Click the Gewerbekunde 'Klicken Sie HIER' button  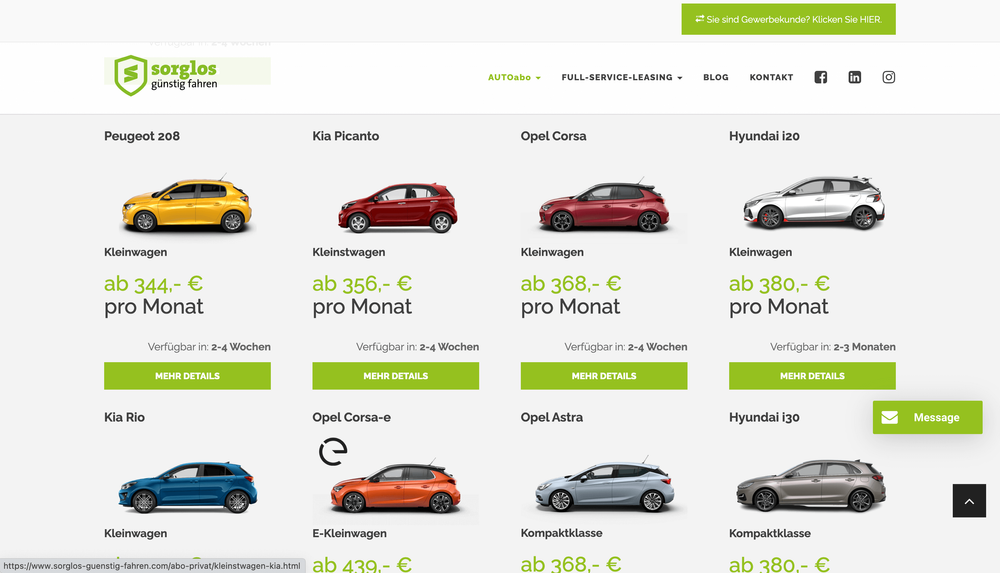click(x=788, y=19)
